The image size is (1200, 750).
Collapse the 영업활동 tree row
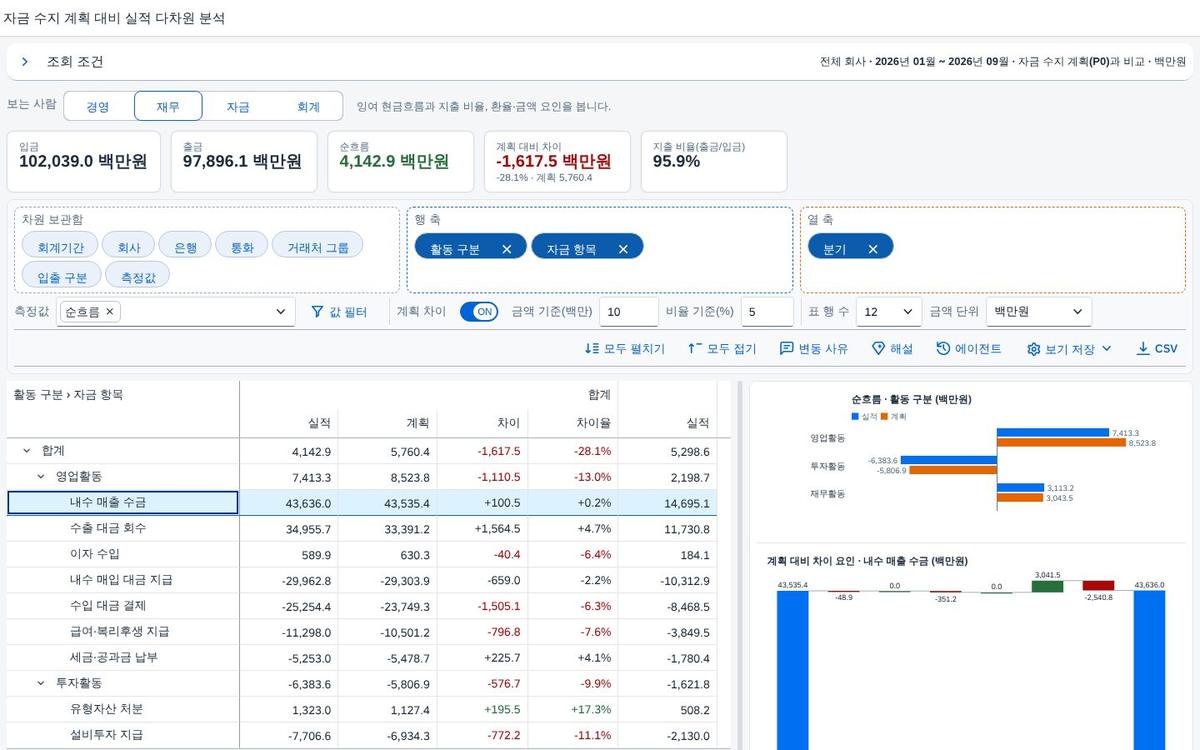(x=41, y=477)
